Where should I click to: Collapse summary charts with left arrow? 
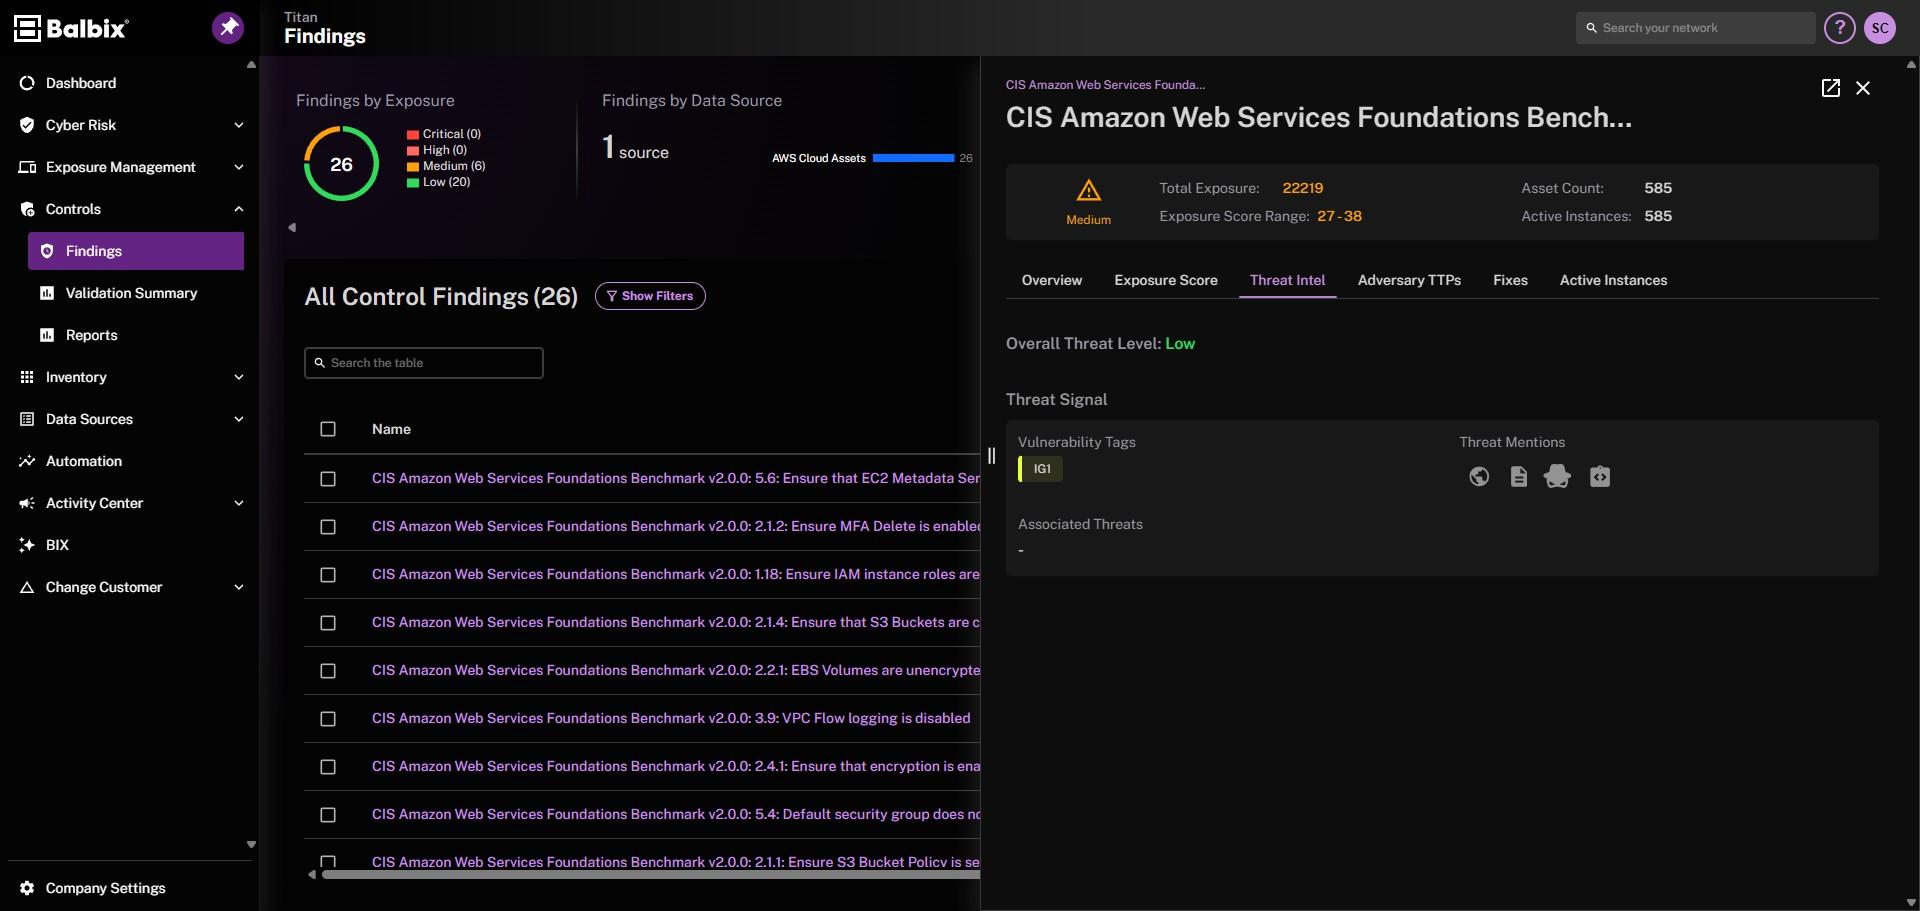292,228
